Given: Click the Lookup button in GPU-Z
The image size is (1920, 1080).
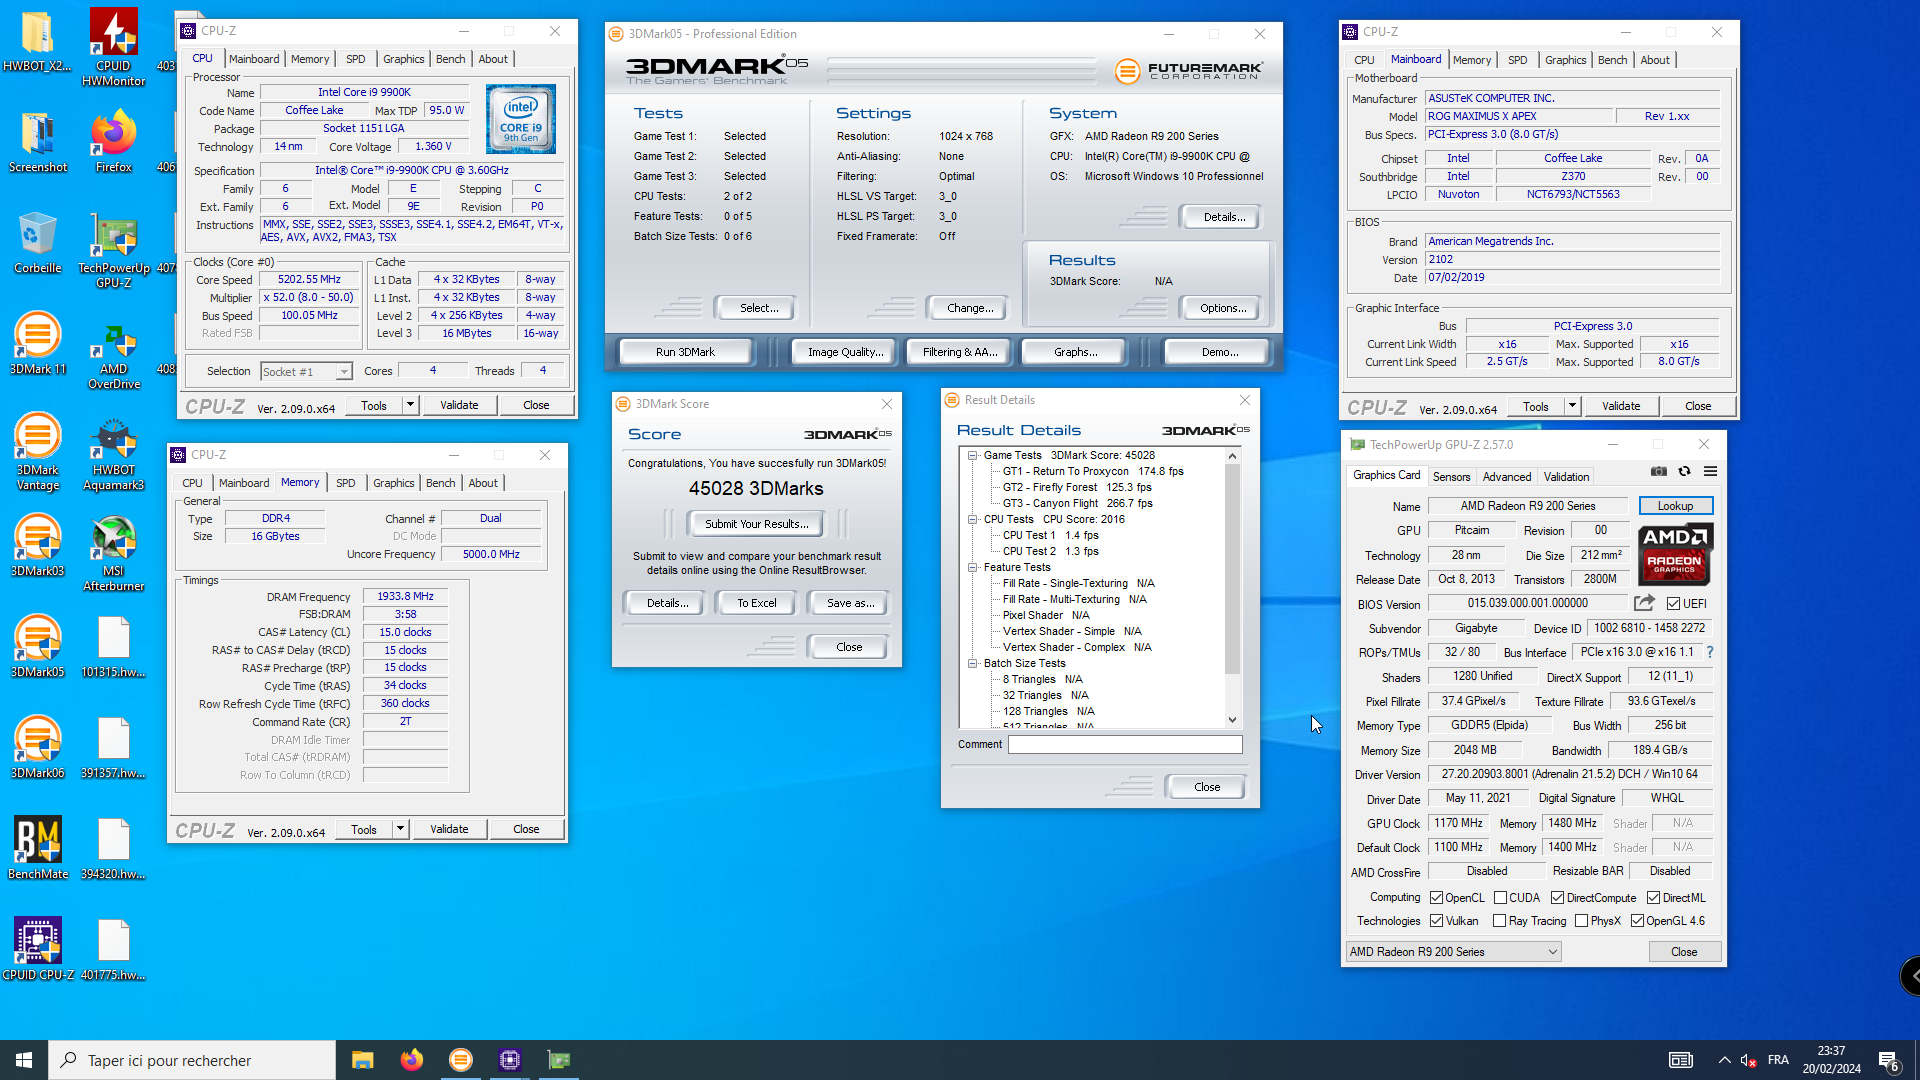Looking at the screenshot, I should point(1675,506).
